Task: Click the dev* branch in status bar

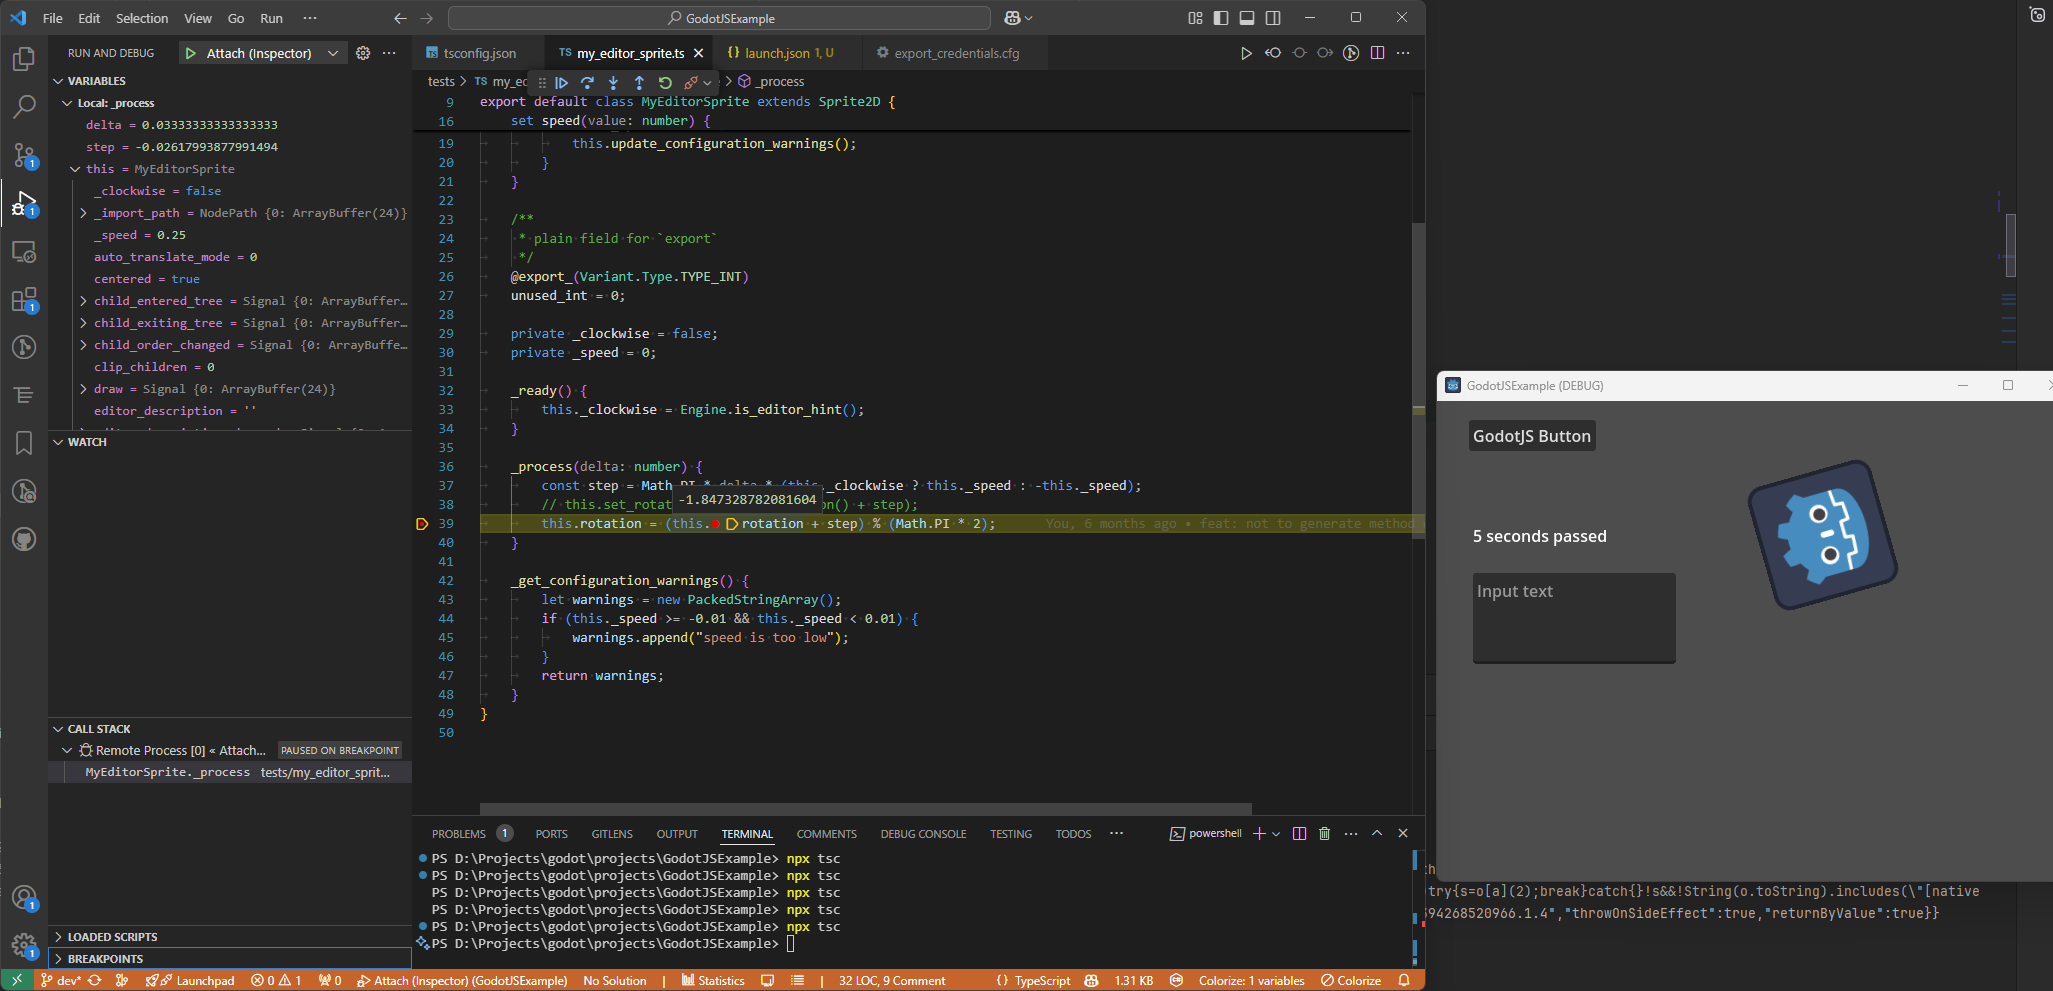Action: [x=61, y=981]
